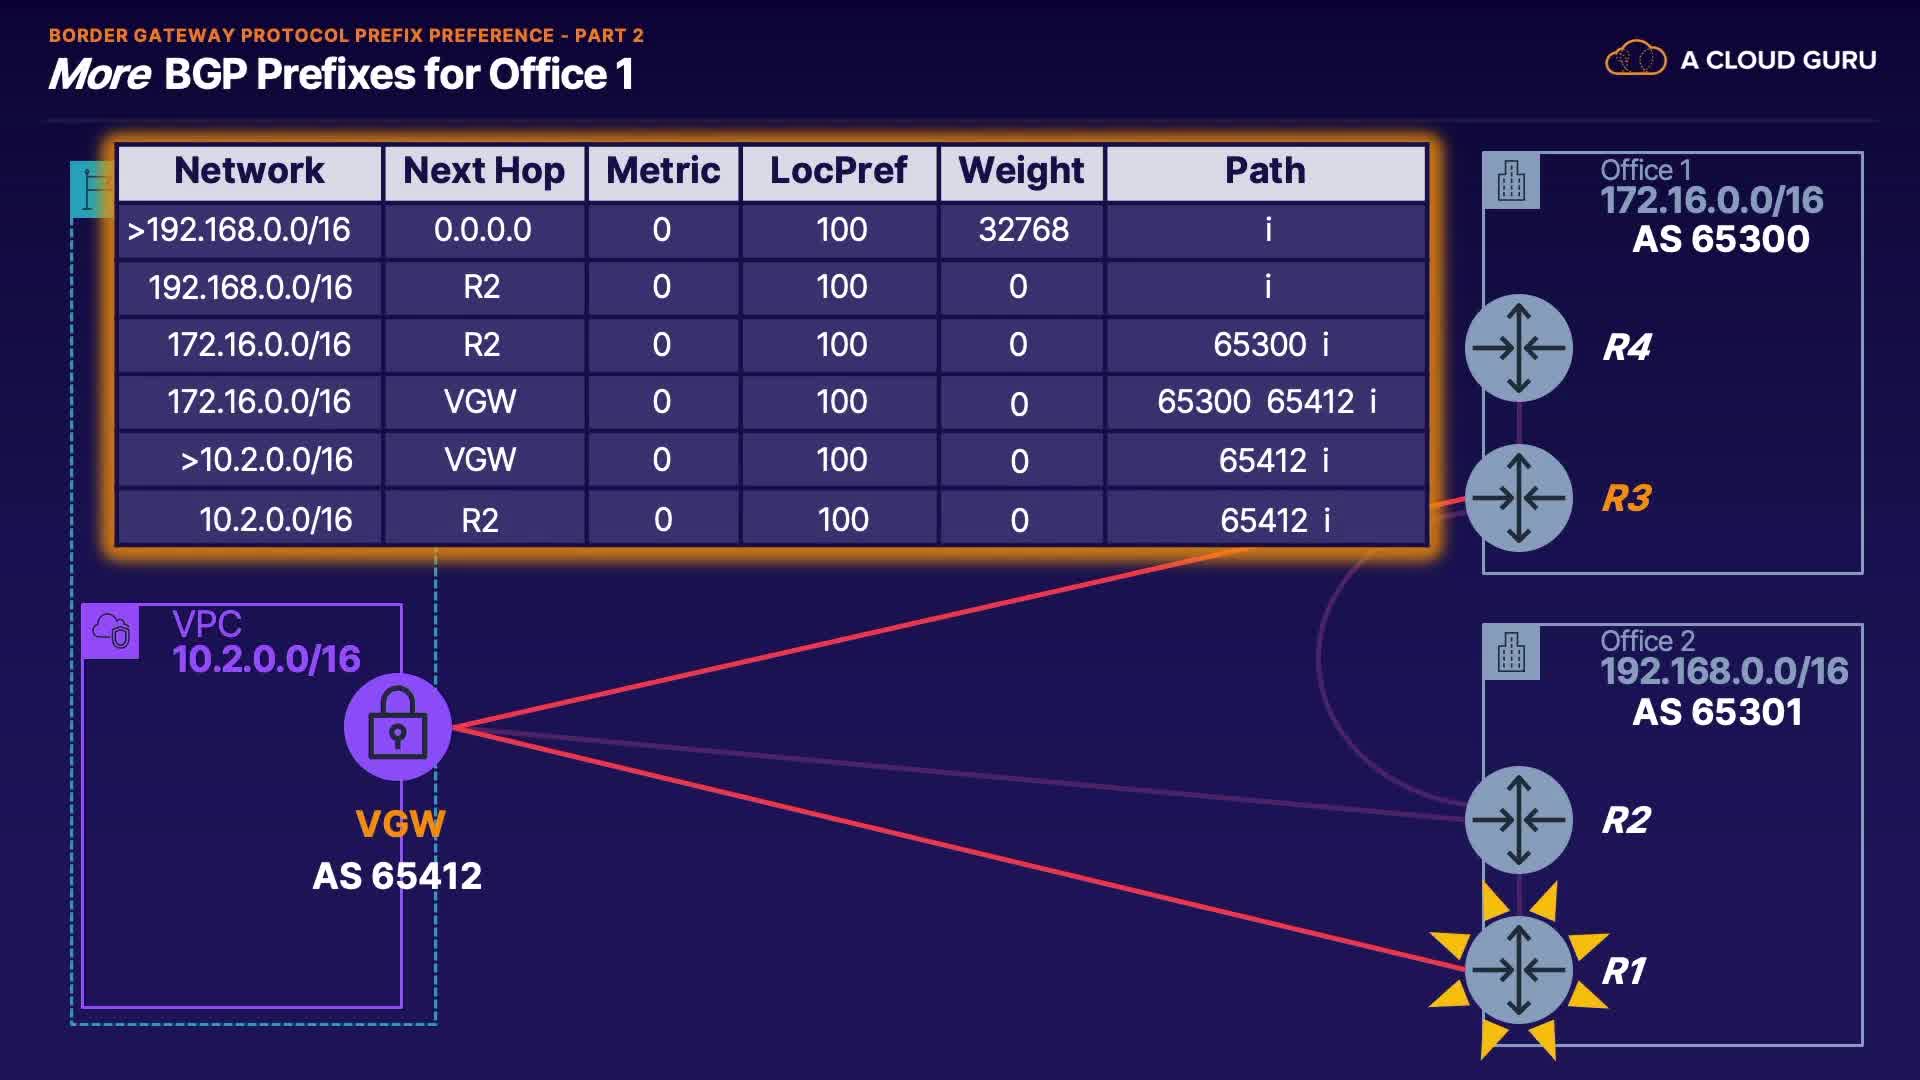Image resolution: width=1920 pixels, height=1080 pixels.
Task: Click the Next Hop column header
Action: pos(484,171)
